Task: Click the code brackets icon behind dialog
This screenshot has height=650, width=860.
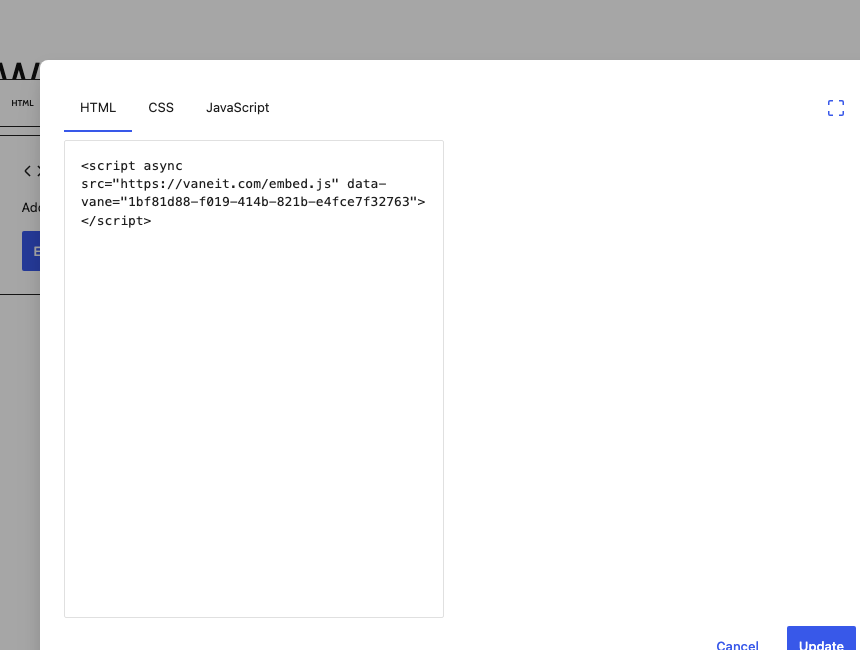Action: 32,171
